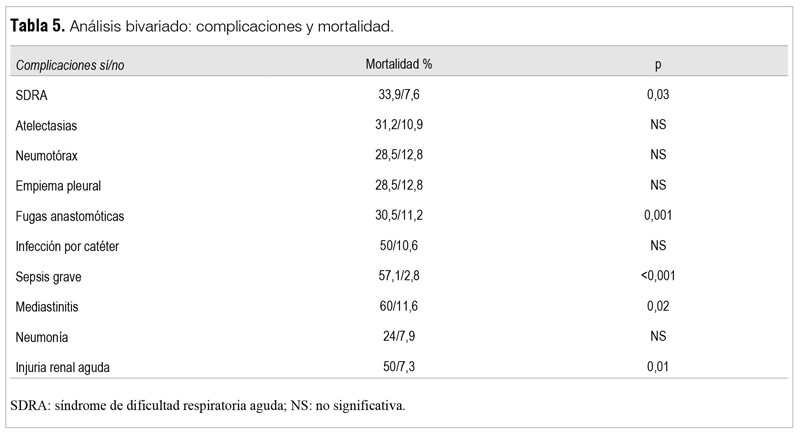
Task: Click the 'p' column header
Action: pyautogui.click(x=657, y=65)
